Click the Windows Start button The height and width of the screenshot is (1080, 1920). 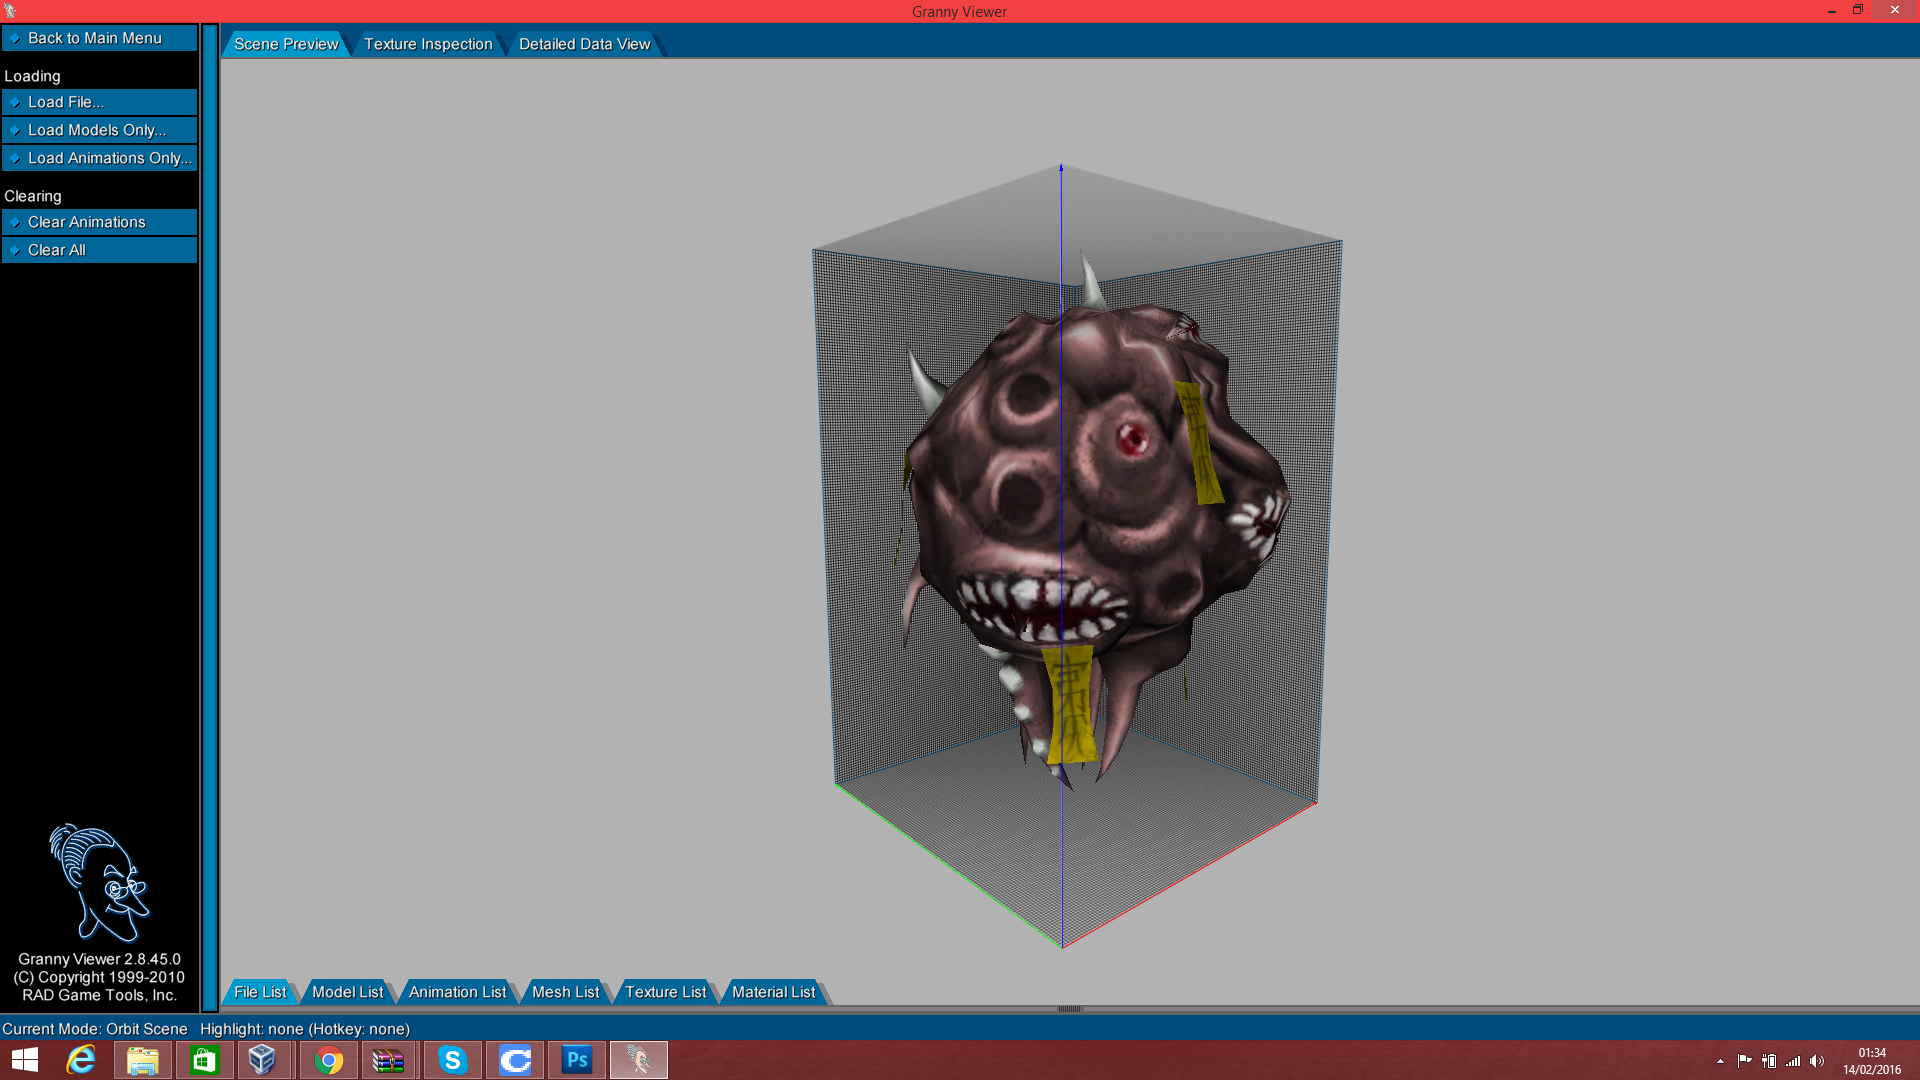tap(24, 1060)
